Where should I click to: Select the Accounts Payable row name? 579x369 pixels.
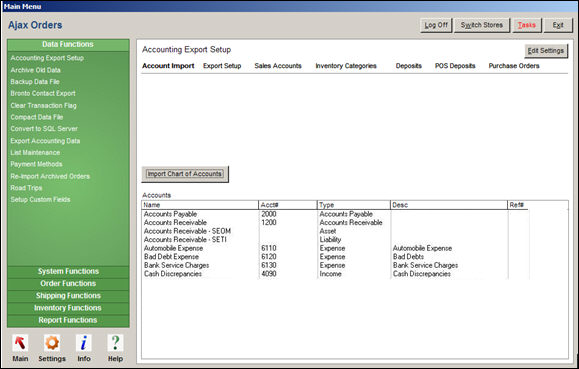(x=170, y=214)
